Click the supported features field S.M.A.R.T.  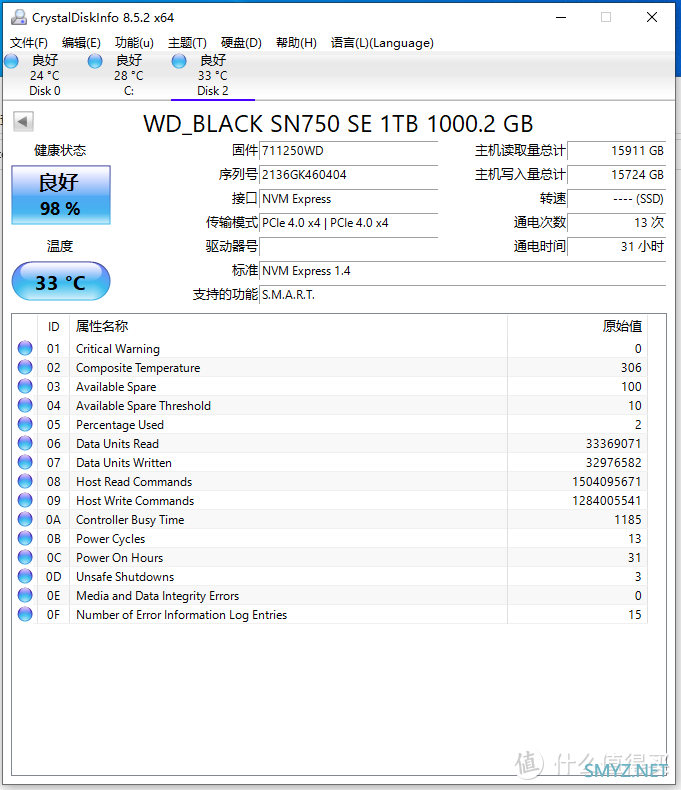point(462,295)
